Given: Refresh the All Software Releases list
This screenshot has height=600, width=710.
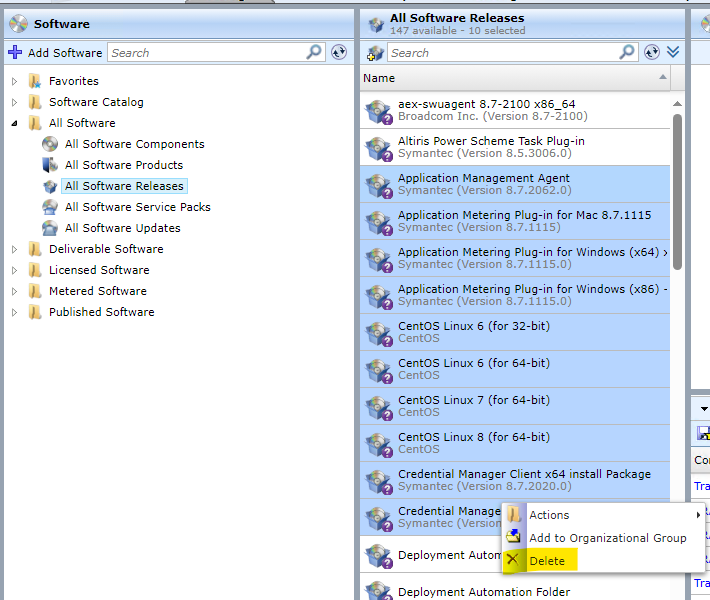Looking at the screenshot, I should 652,52.
